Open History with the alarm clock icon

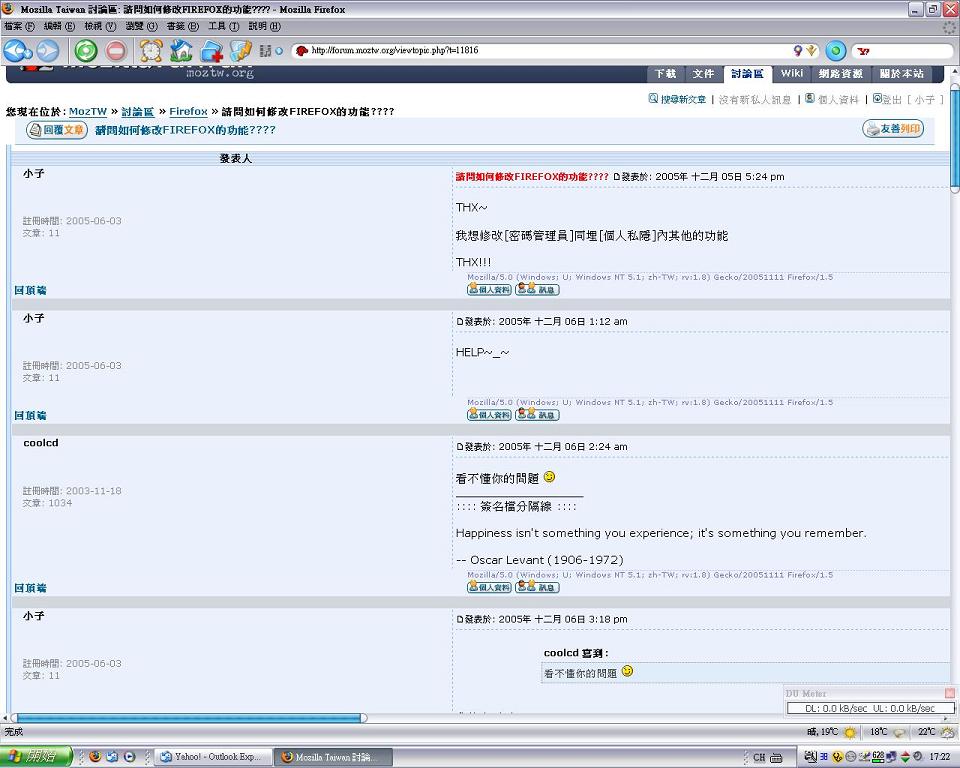[151, 51]
